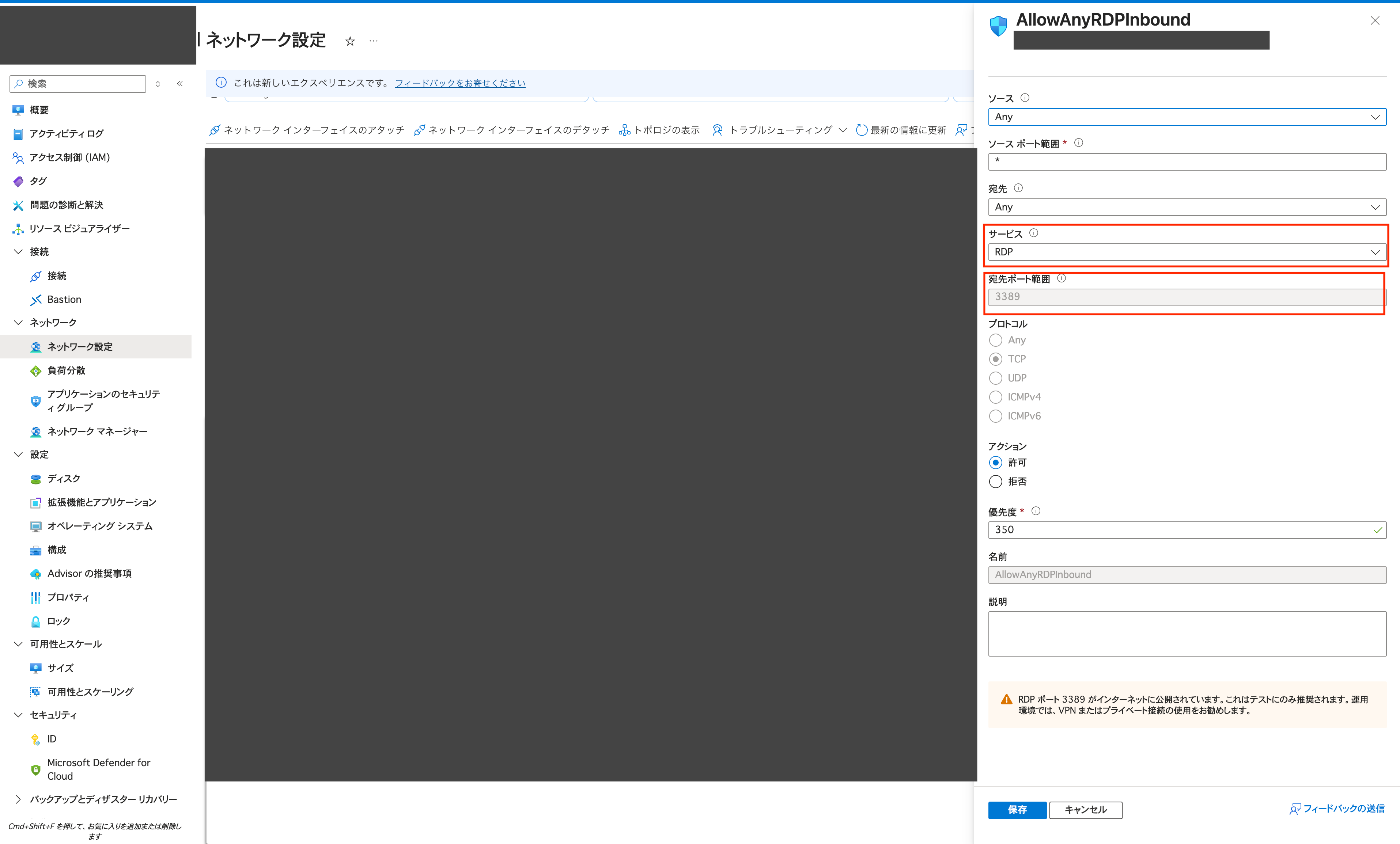
Task: Open the 概要 overview icon
Action: 18,110
